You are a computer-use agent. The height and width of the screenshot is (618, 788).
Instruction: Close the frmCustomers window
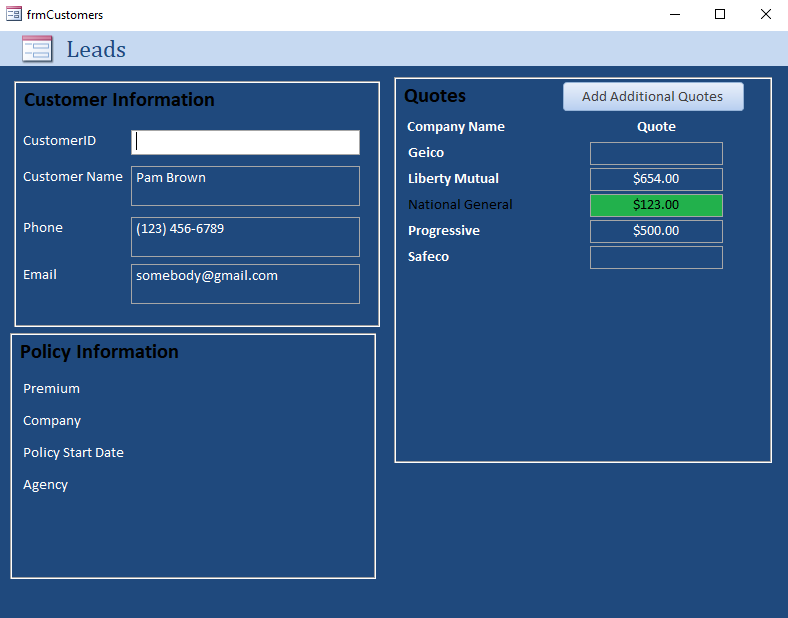pos(765,14)
